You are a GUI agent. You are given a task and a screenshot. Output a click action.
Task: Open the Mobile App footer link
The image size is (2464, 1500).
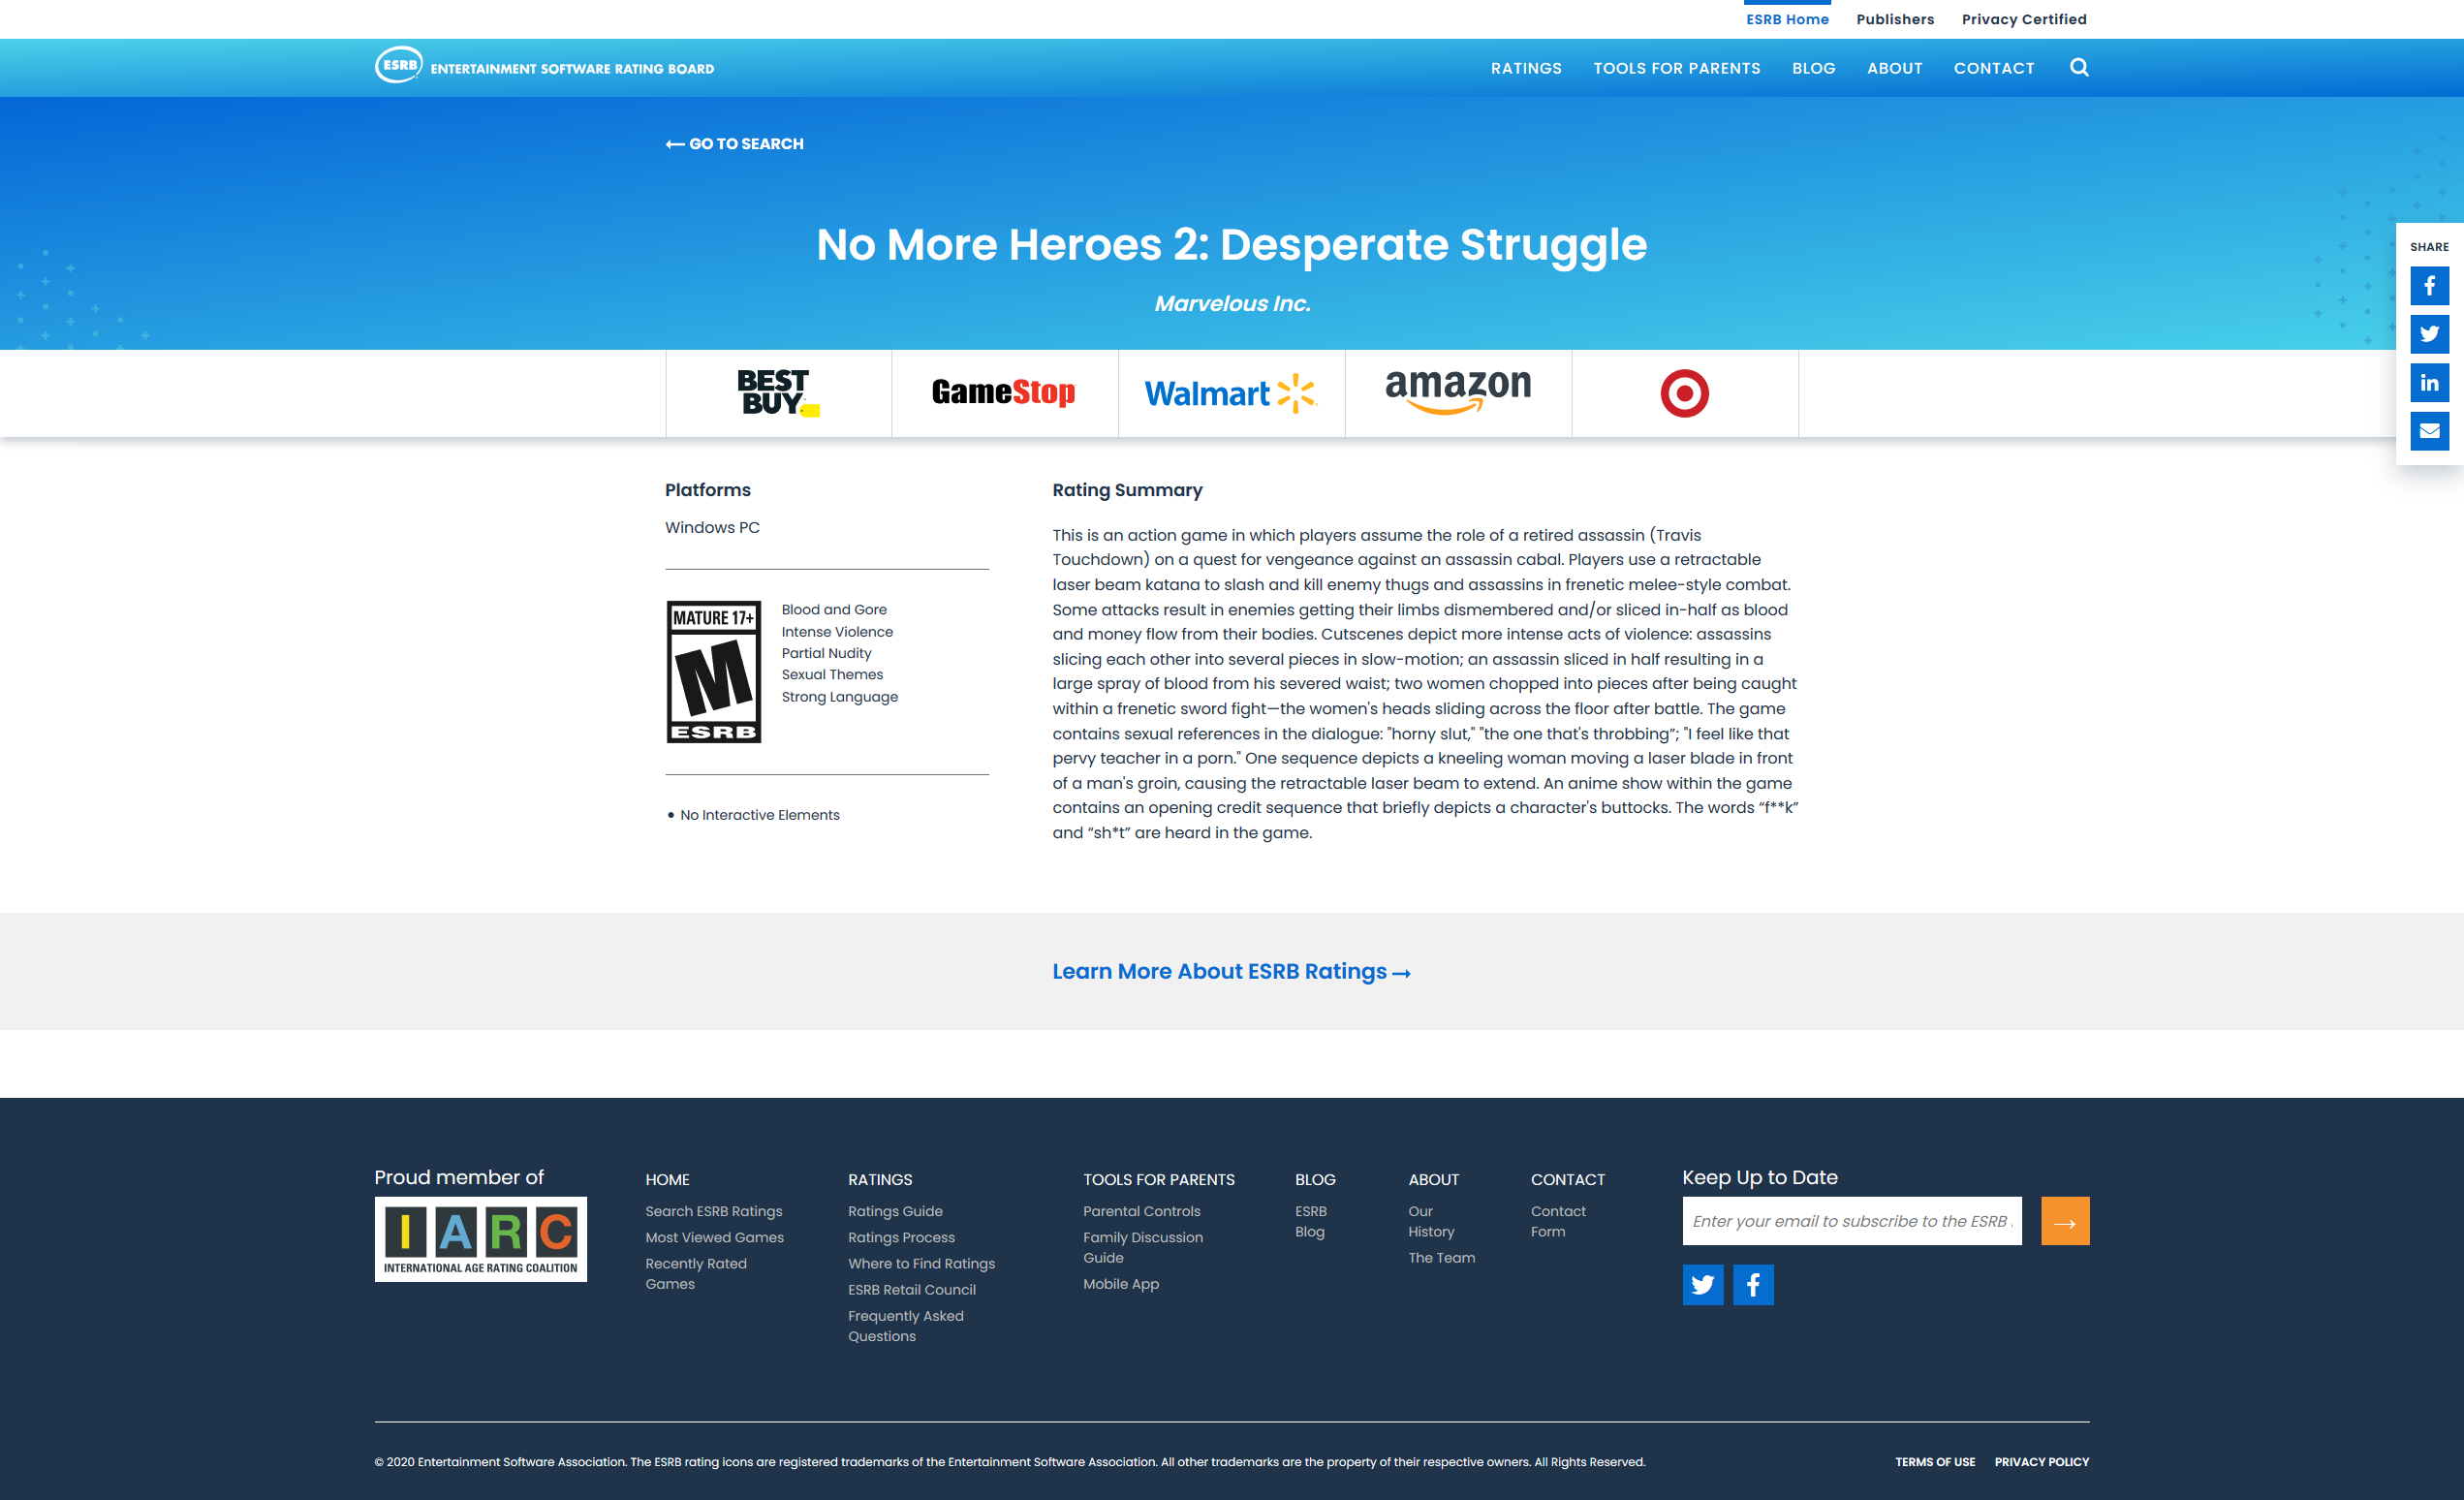coord(1120,1283)
